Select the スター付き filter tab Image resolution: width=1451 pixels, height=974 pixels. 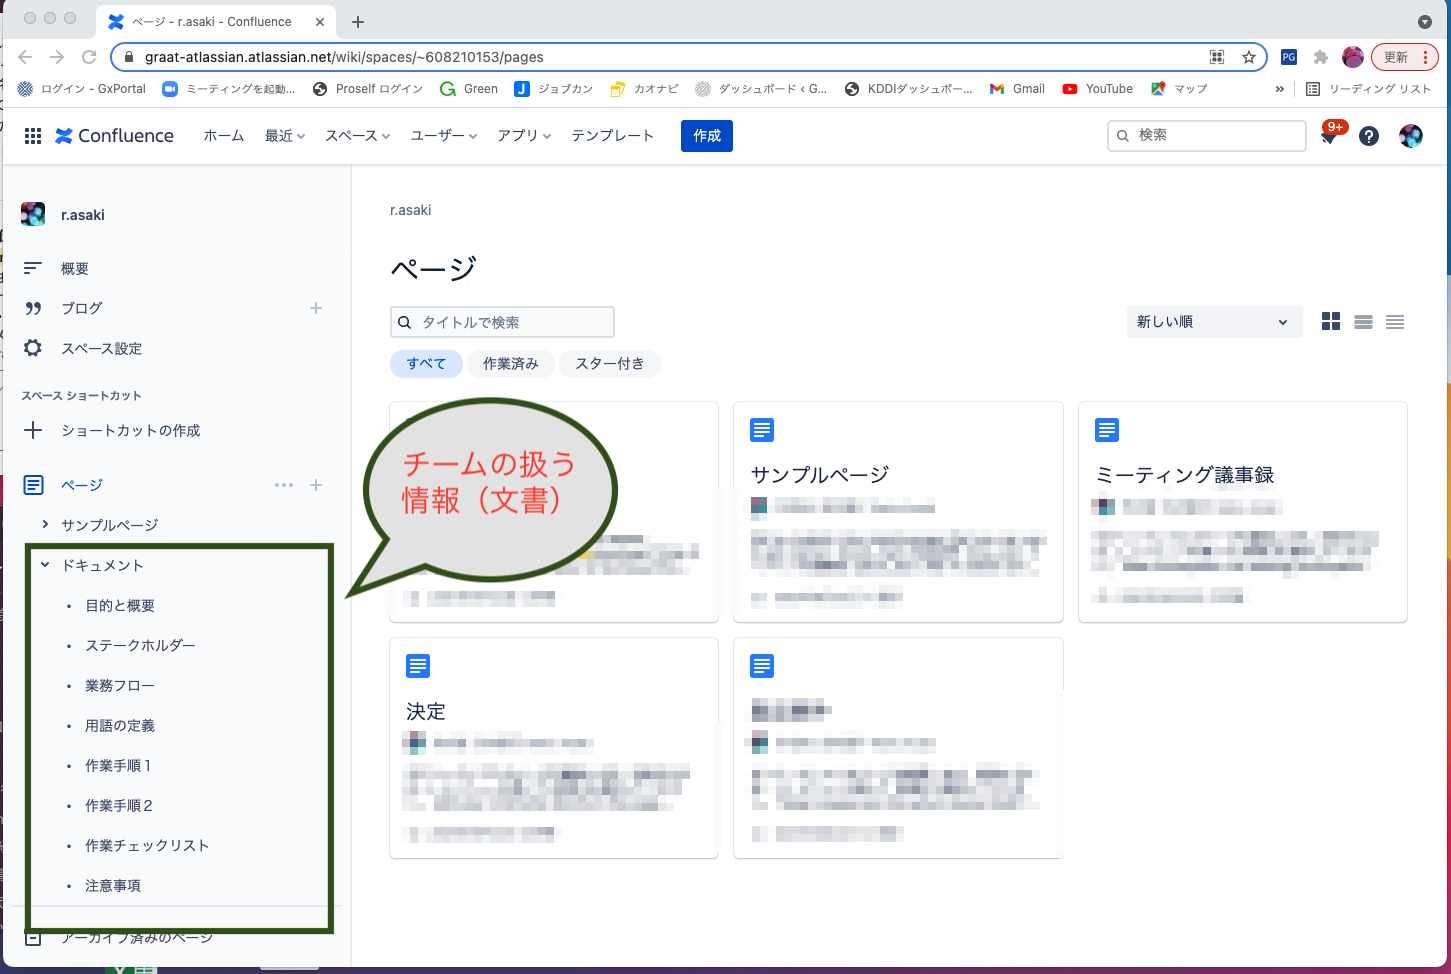coord(610,364)
